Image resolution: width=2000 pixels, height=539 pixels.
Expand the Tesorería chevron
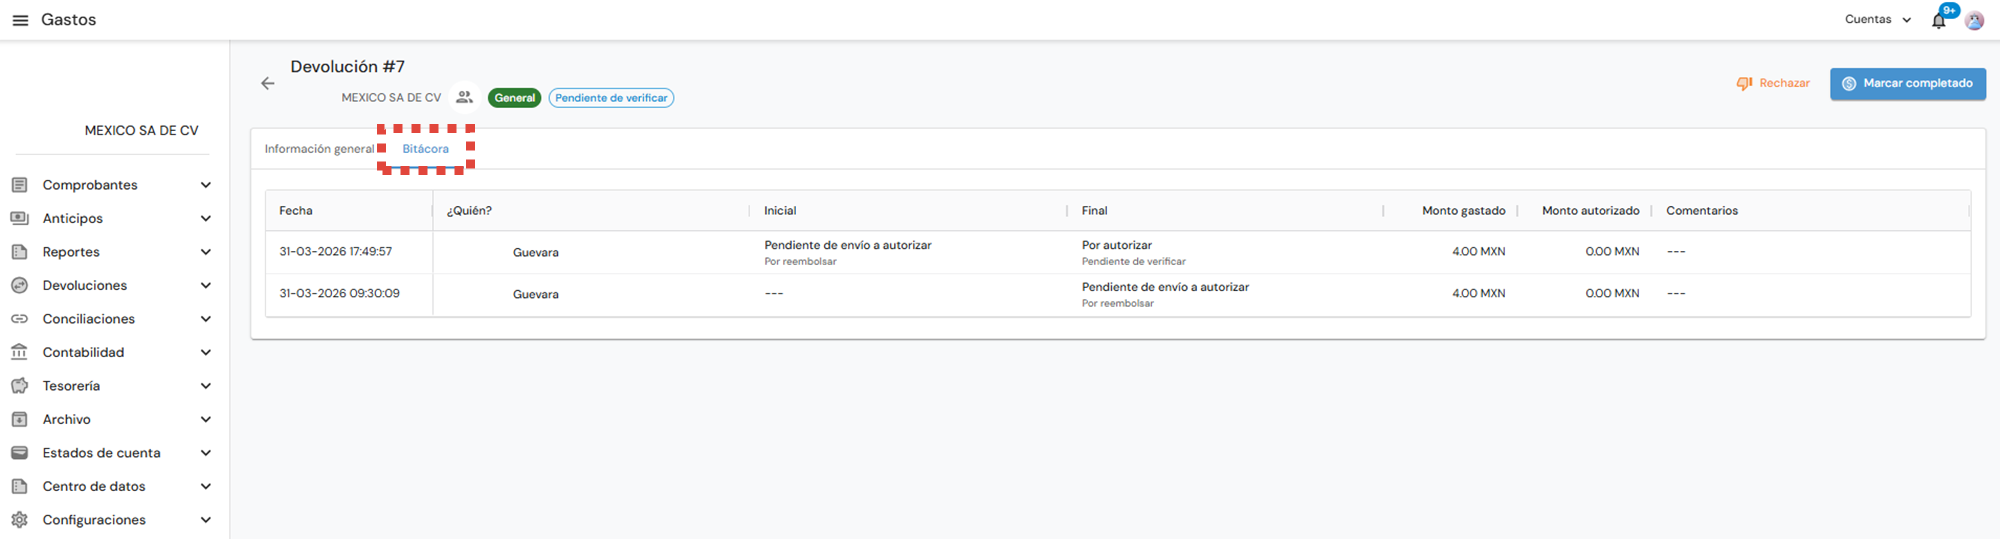click(x=206, y=386)
